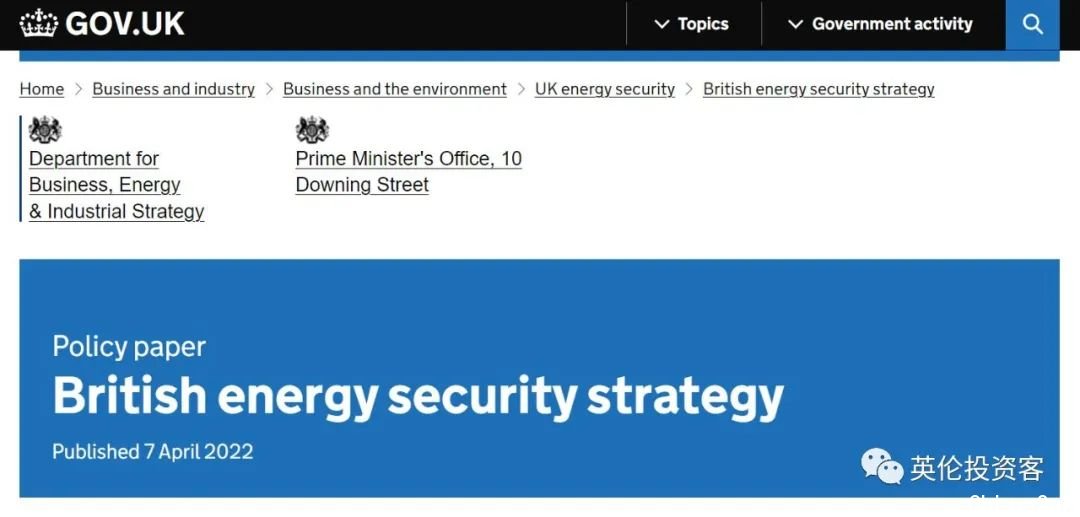Viewport: 1080px width, 517px height.
Task: Open Business and the environment breadcrumb
Action: (395, 89)
